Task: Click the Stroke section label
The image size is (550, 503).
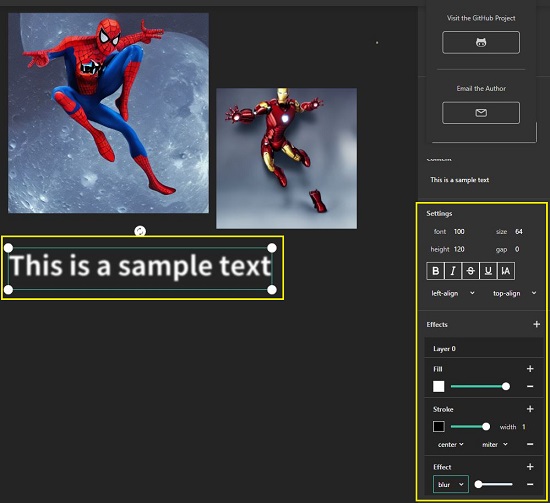Action: 443,409
